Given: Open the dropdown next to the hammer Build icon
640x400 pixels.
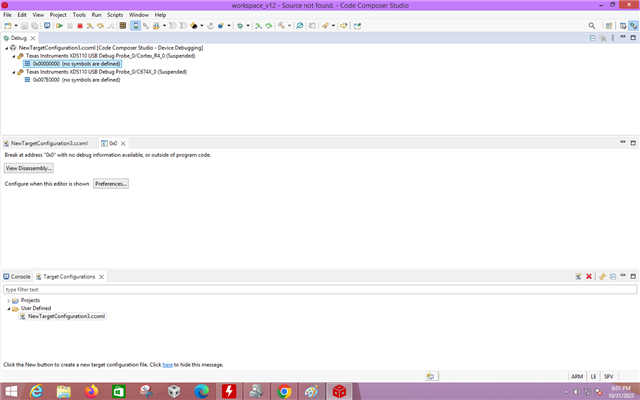Looking at the screenshot, I should click(x=289, y=26).
